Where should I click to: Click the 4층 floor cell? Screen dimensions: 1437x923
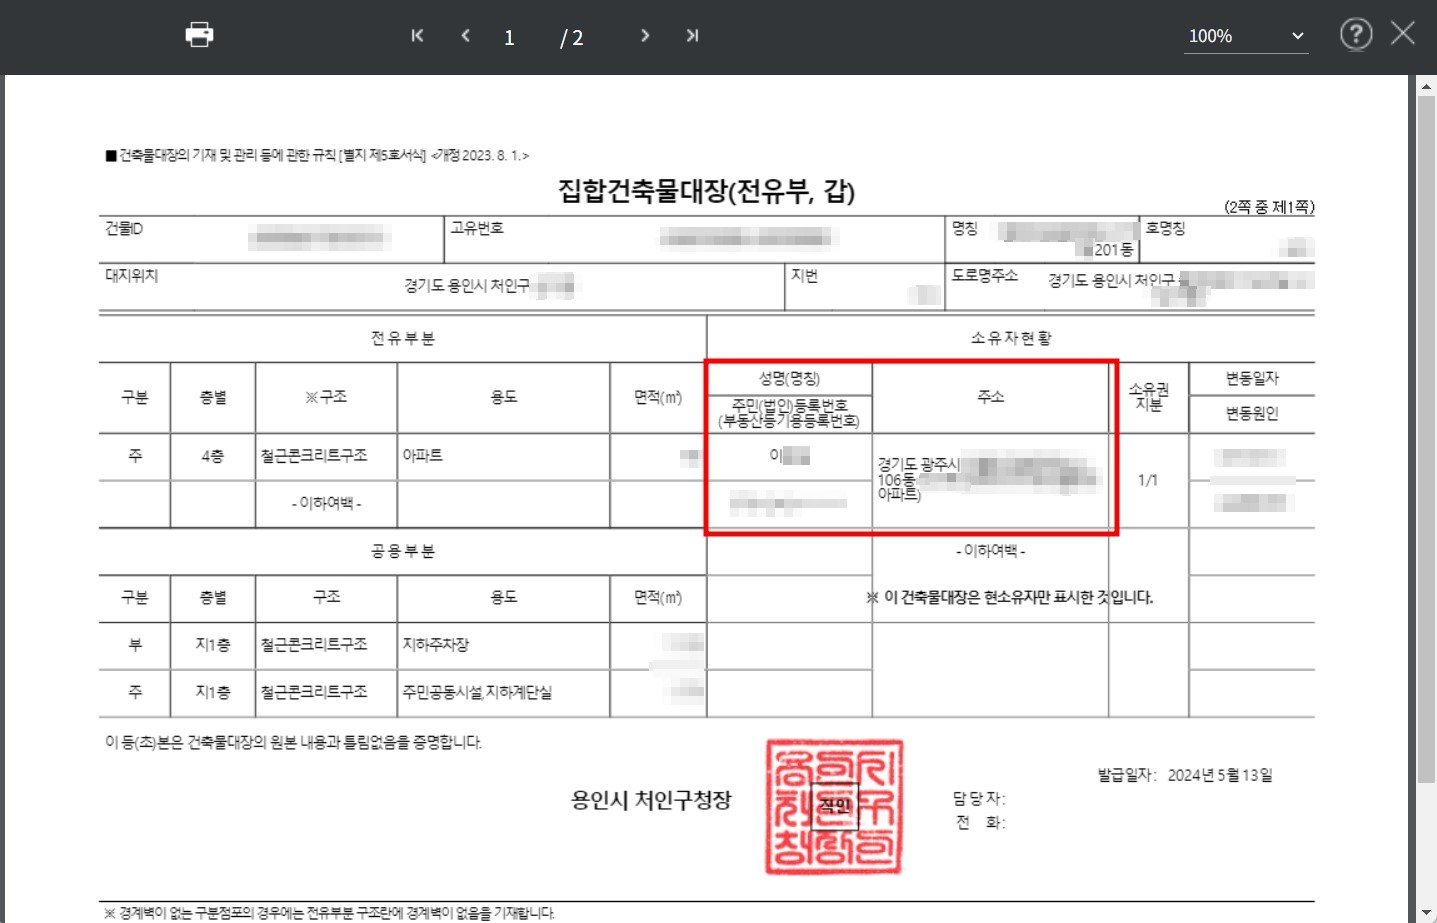213,456
